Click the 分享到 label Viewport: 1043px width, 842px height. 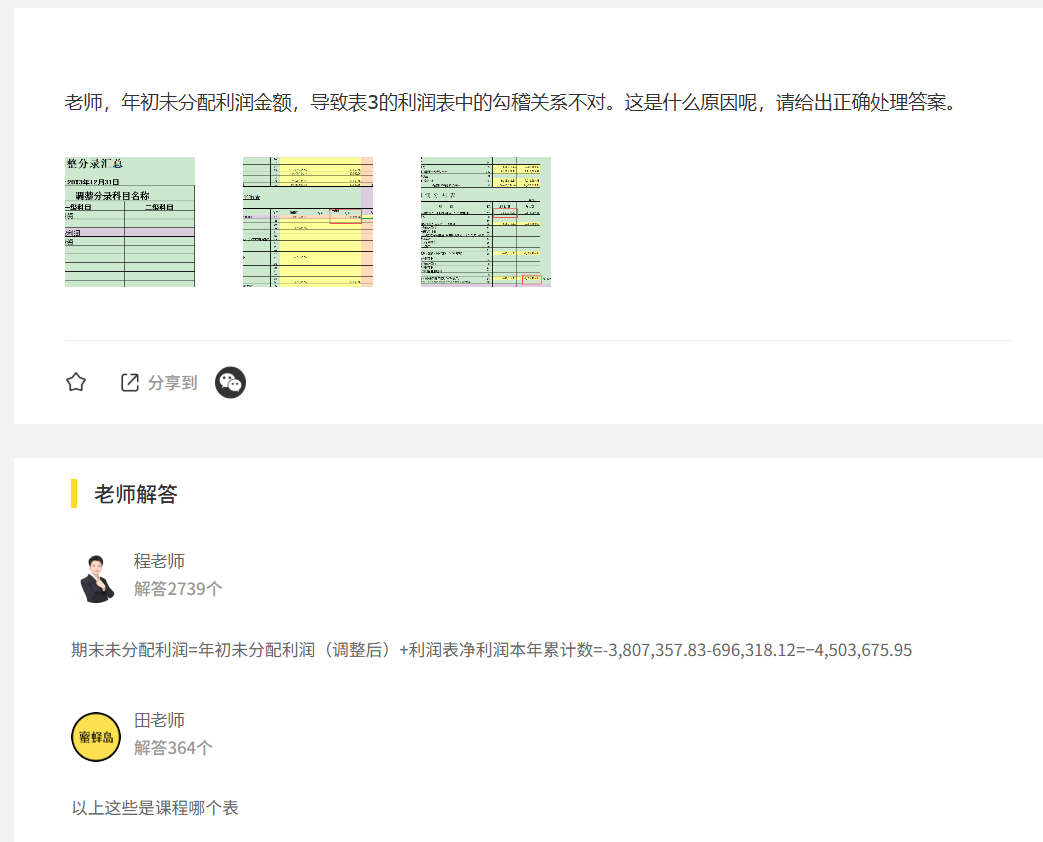click(x=172, y=383)
